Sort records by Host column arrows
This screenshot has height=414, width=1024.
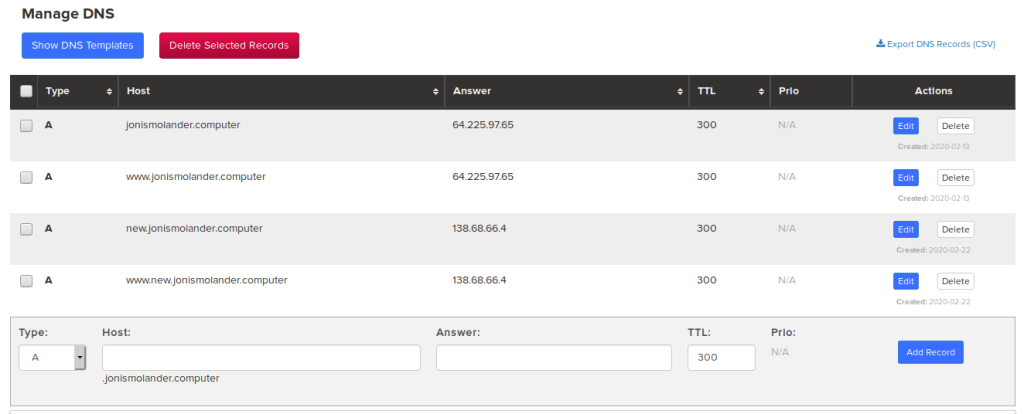click(436, 91)
